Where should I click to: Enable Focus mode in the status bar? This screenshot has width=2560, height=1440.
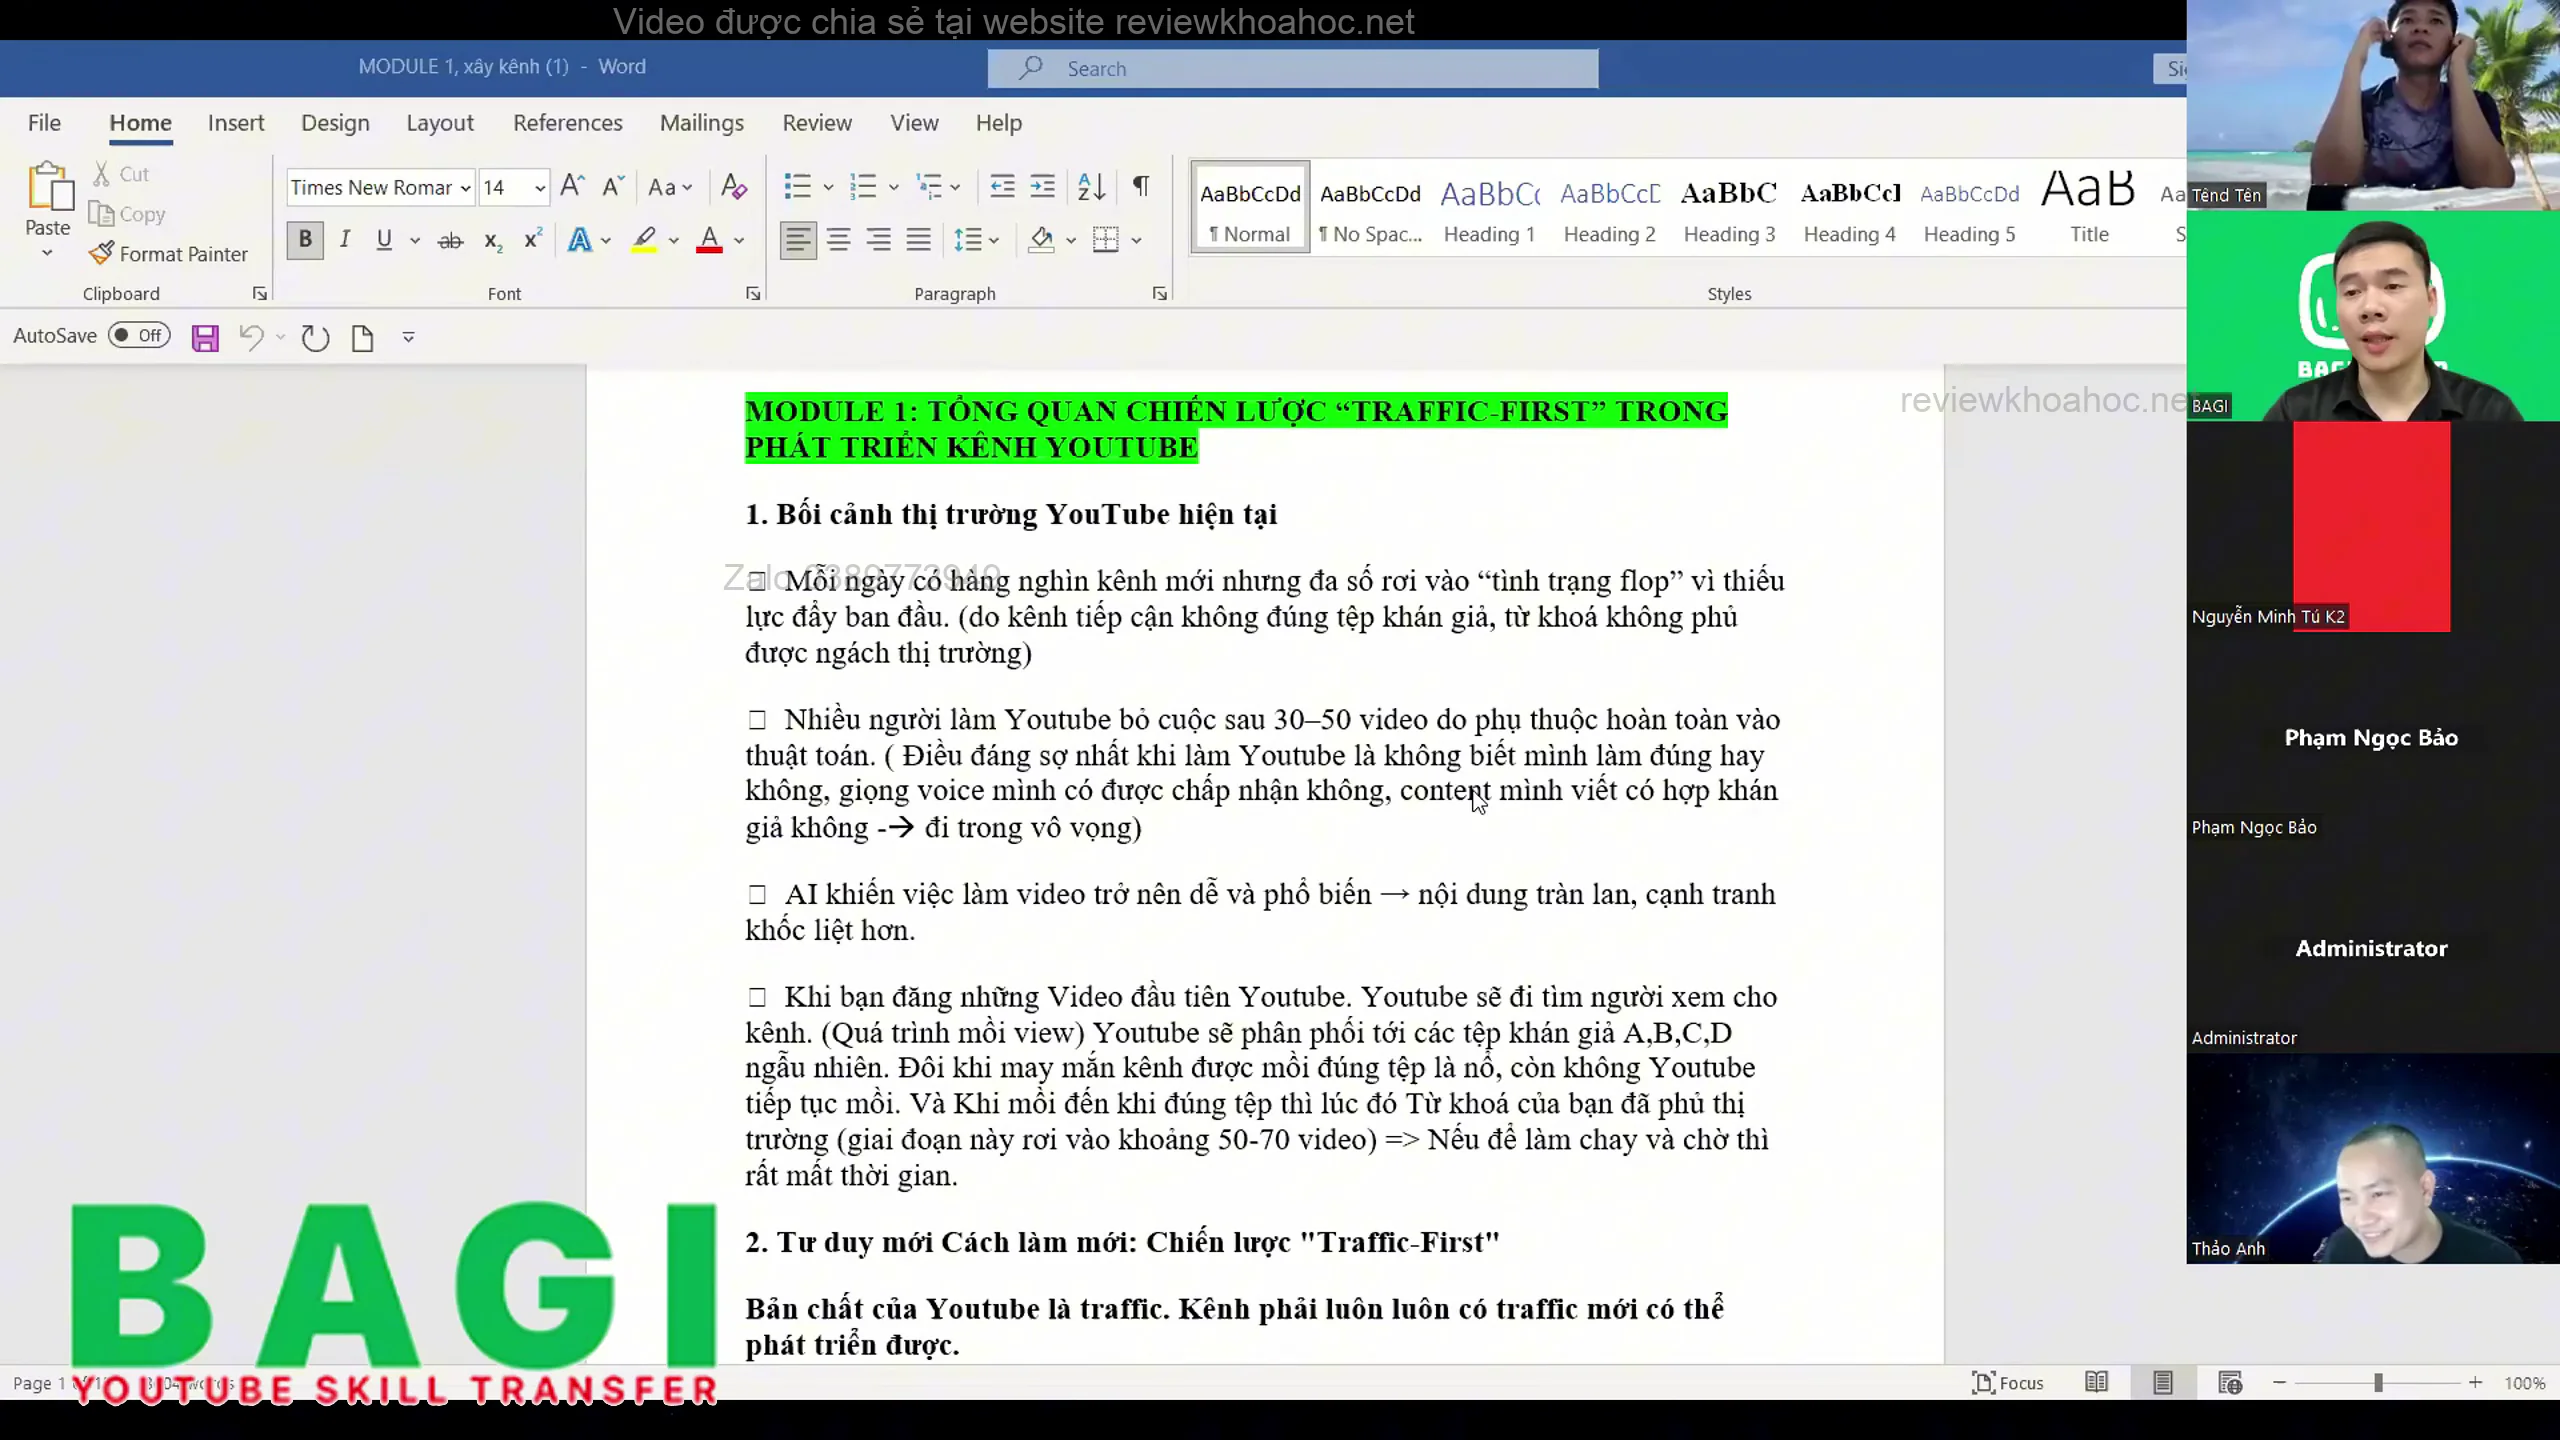pyautogui.click(x=2008, y=1382)
